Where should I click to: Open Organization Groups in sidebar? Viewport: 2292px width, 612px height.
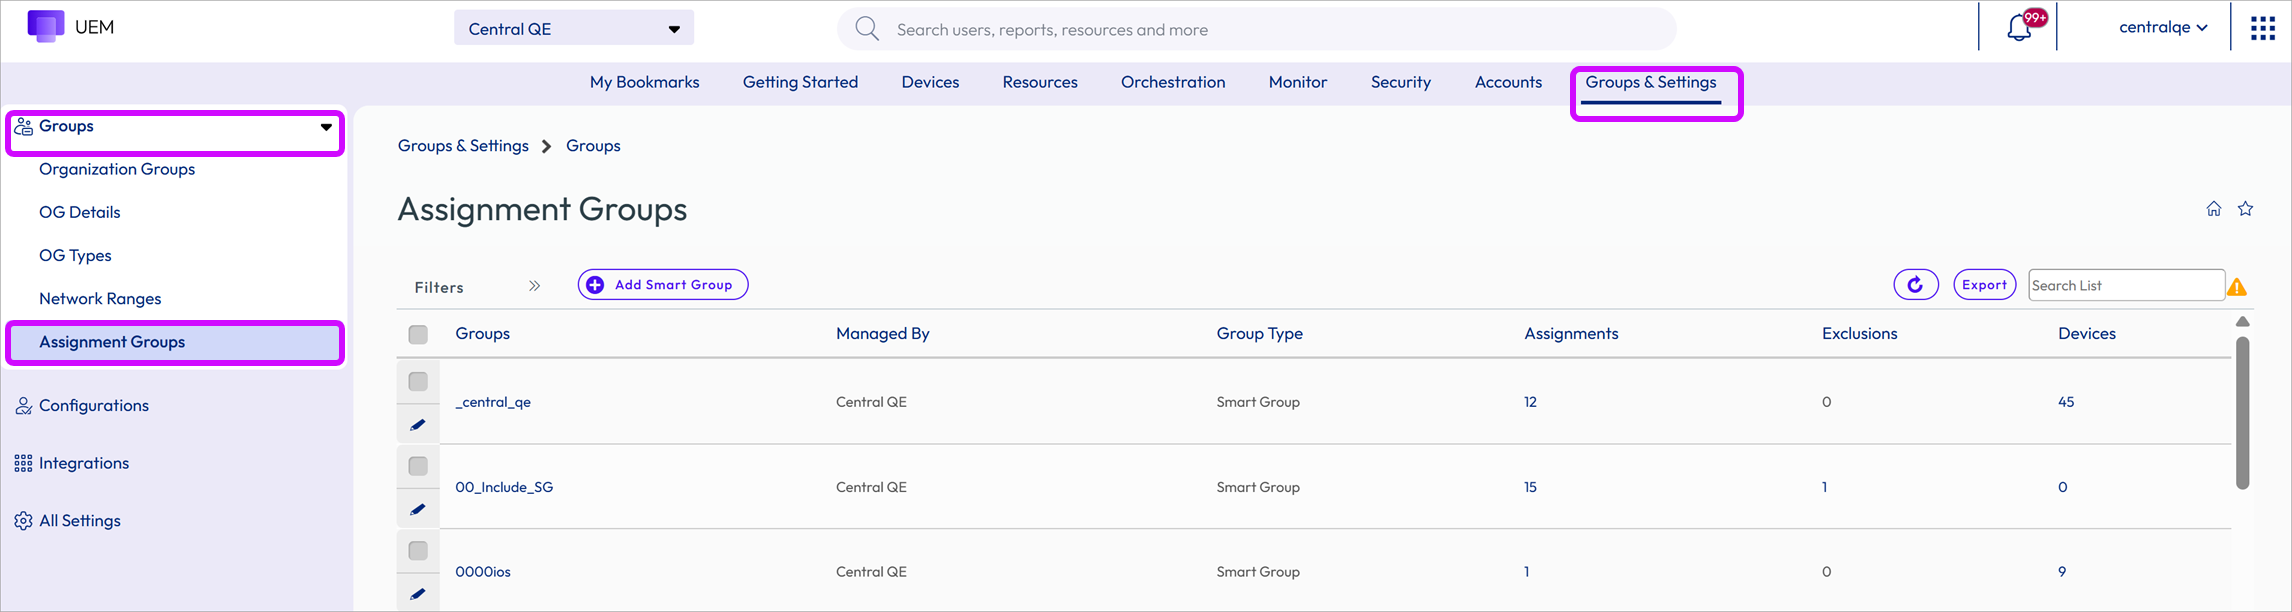[x=117, y=169]
